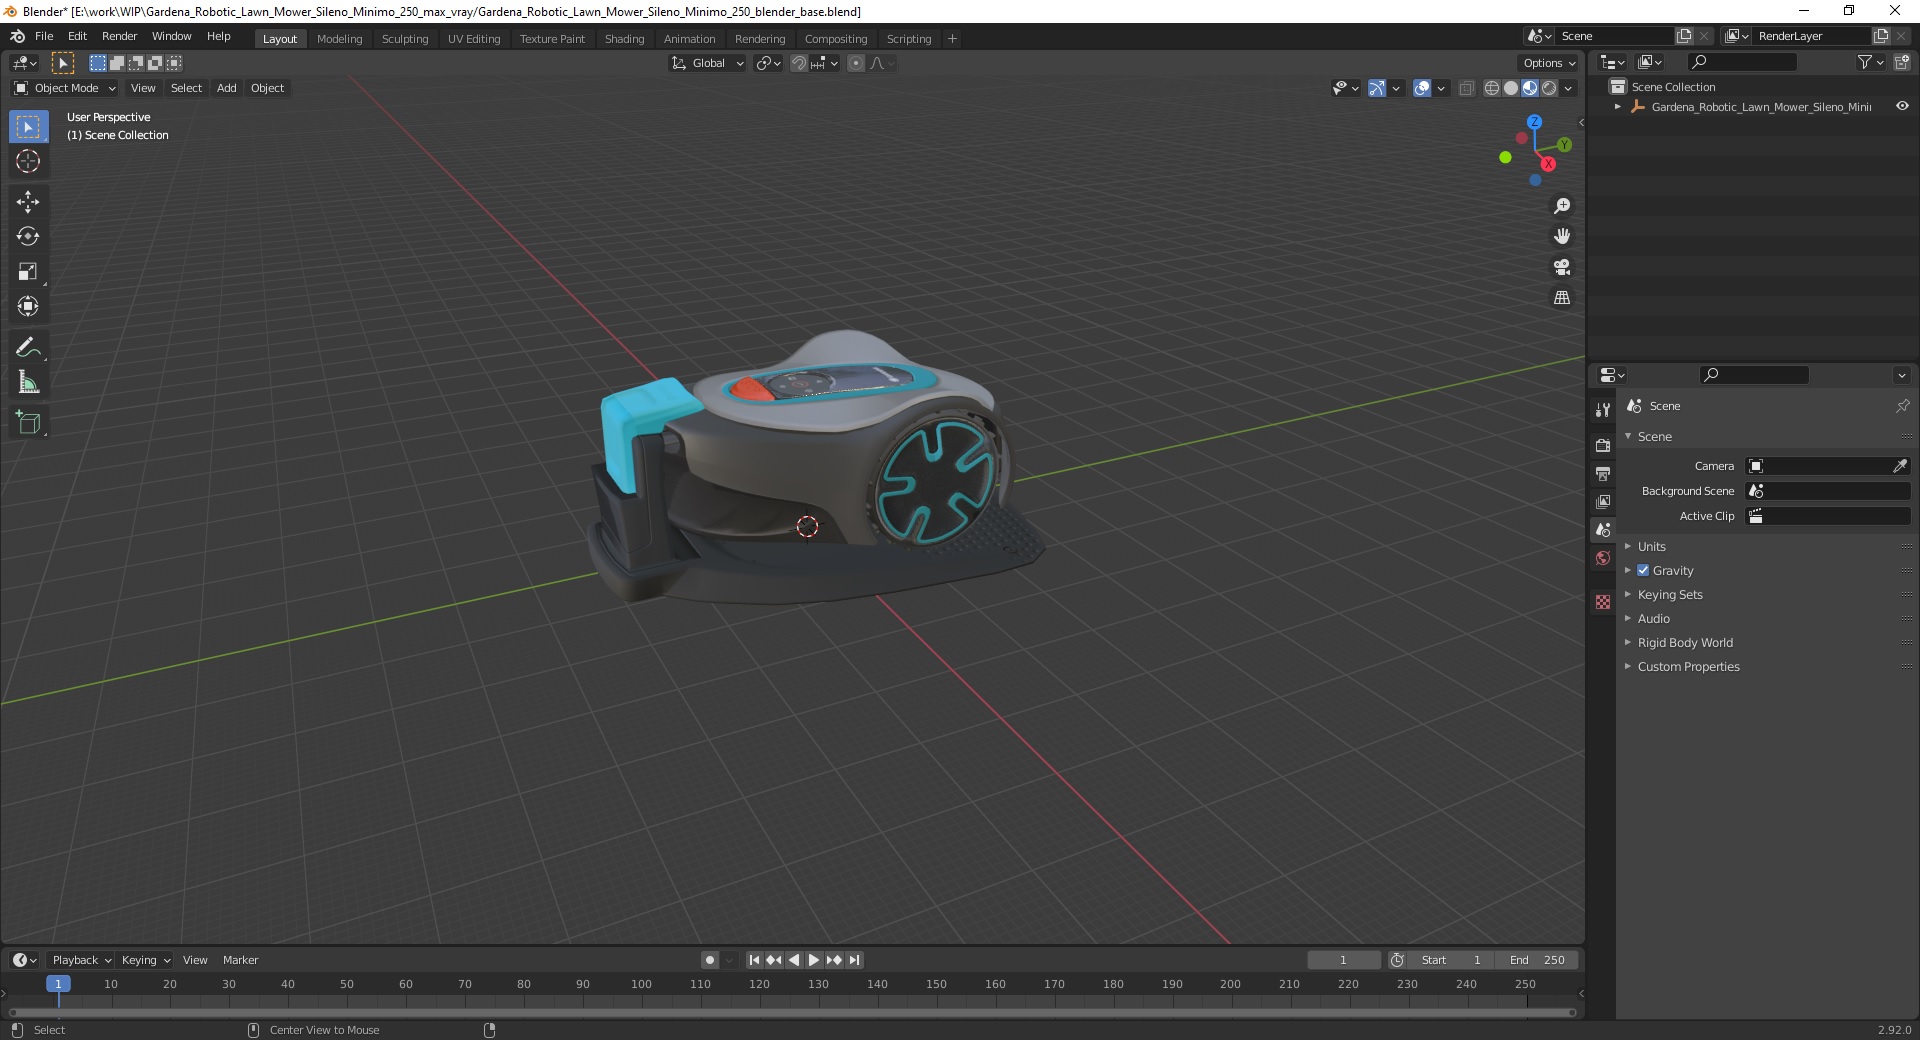Open the Object Mode dropdown

pyautogui.click(x=65, y=88)
